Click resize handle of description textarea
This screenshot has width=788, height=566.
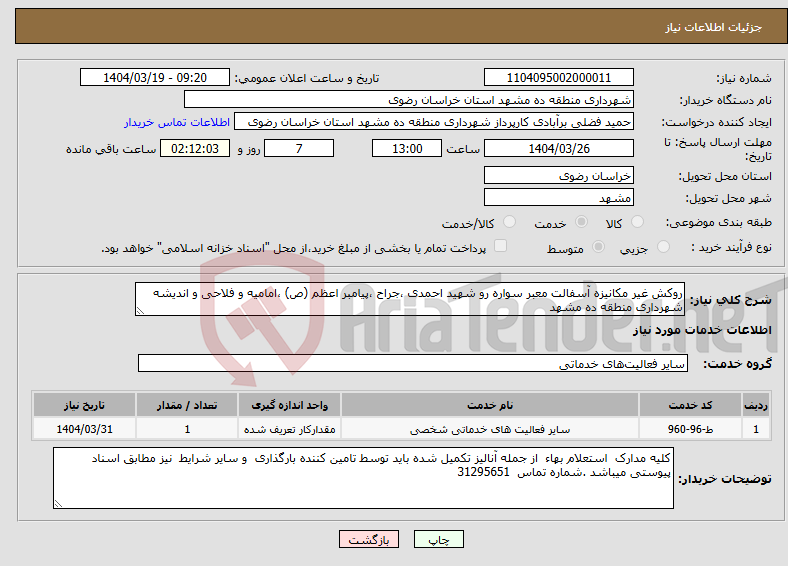point(140,311)
